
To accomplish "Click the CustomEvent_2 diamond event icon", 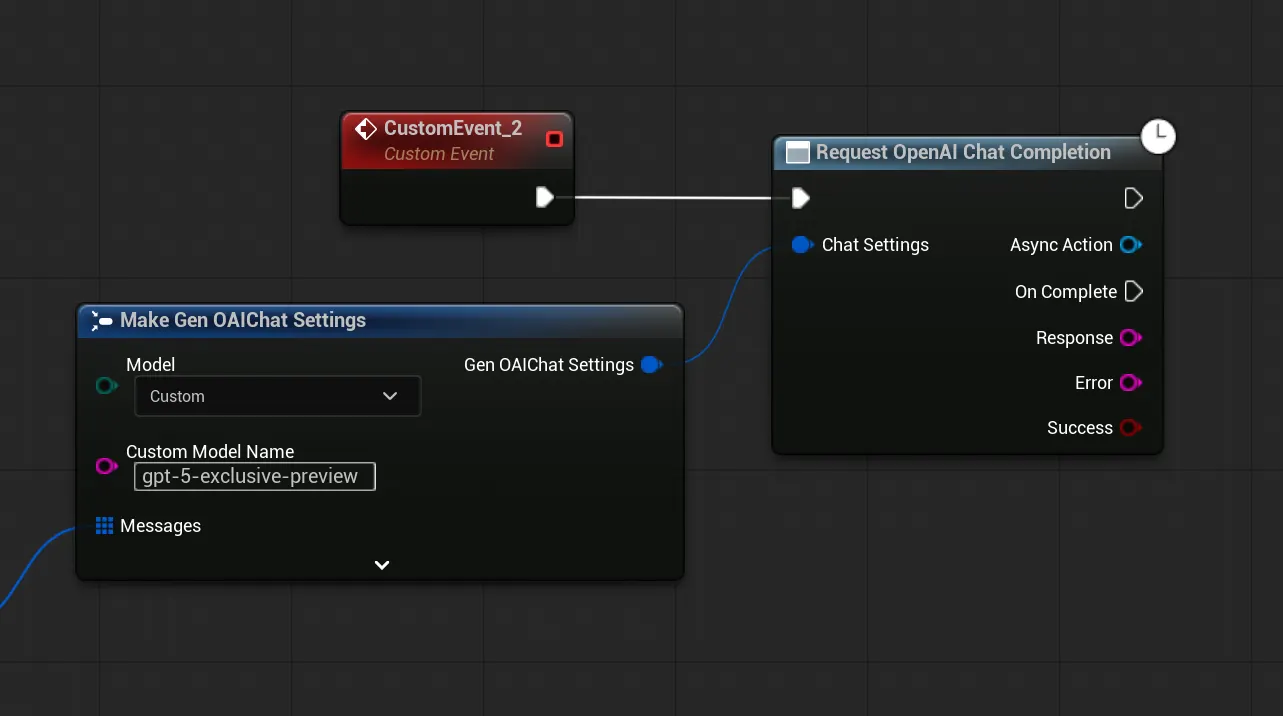I will click(x=366, y=129).
